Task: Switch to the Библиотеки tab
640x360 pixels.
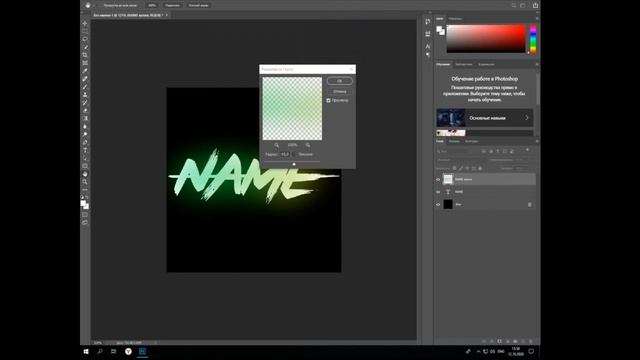Action: pos(464,64)
